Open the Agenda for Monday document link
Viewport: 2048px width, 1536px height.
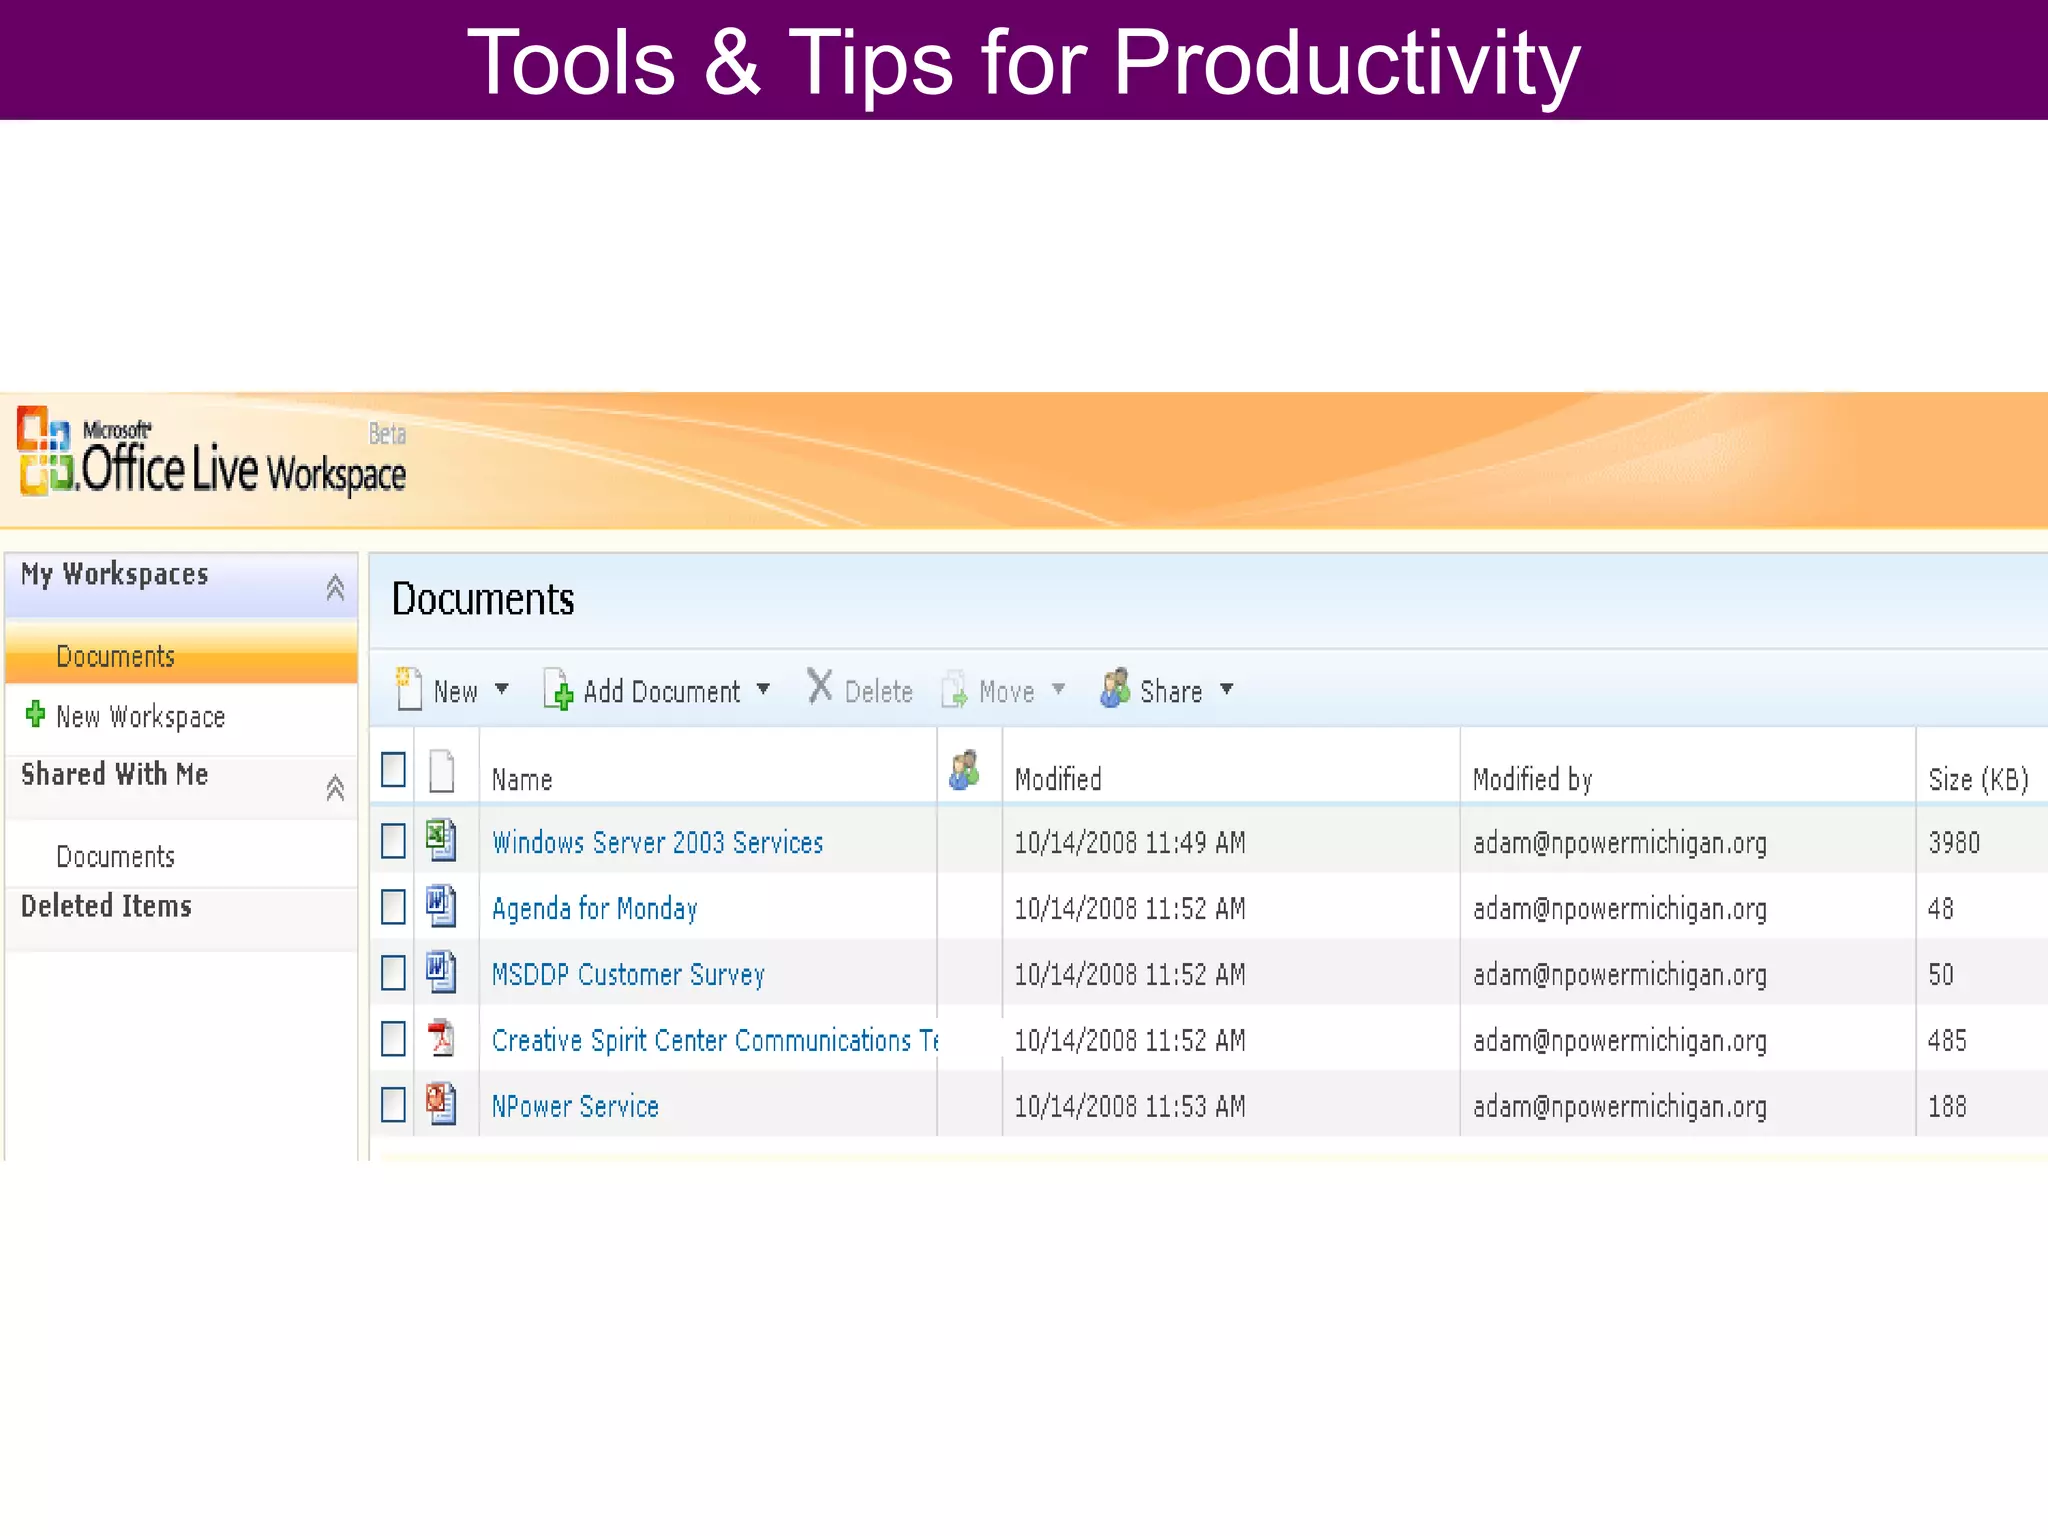(594, 909)
